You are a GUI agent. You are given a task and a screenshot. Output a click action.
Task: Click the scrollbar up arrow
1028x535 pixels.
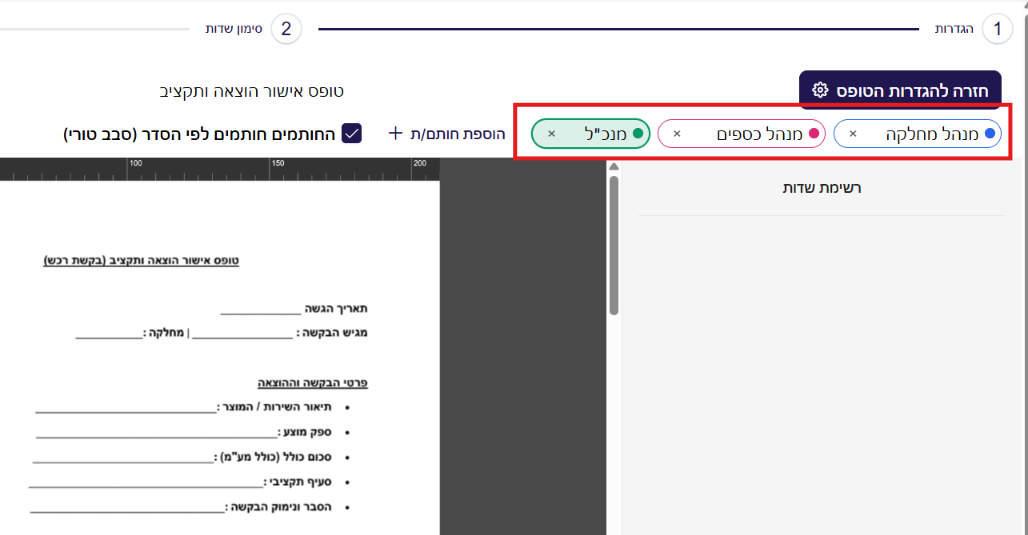pos(614,167)
